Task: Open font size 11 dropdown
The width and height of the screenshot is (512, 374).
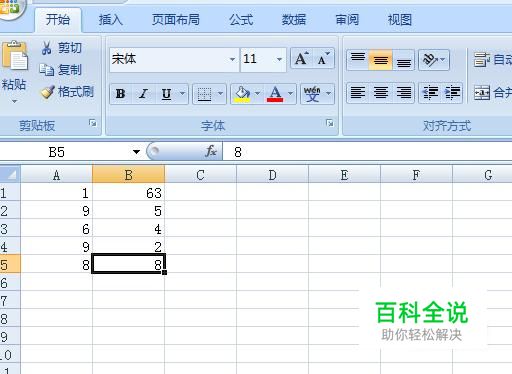Action: tap(279, 60)
